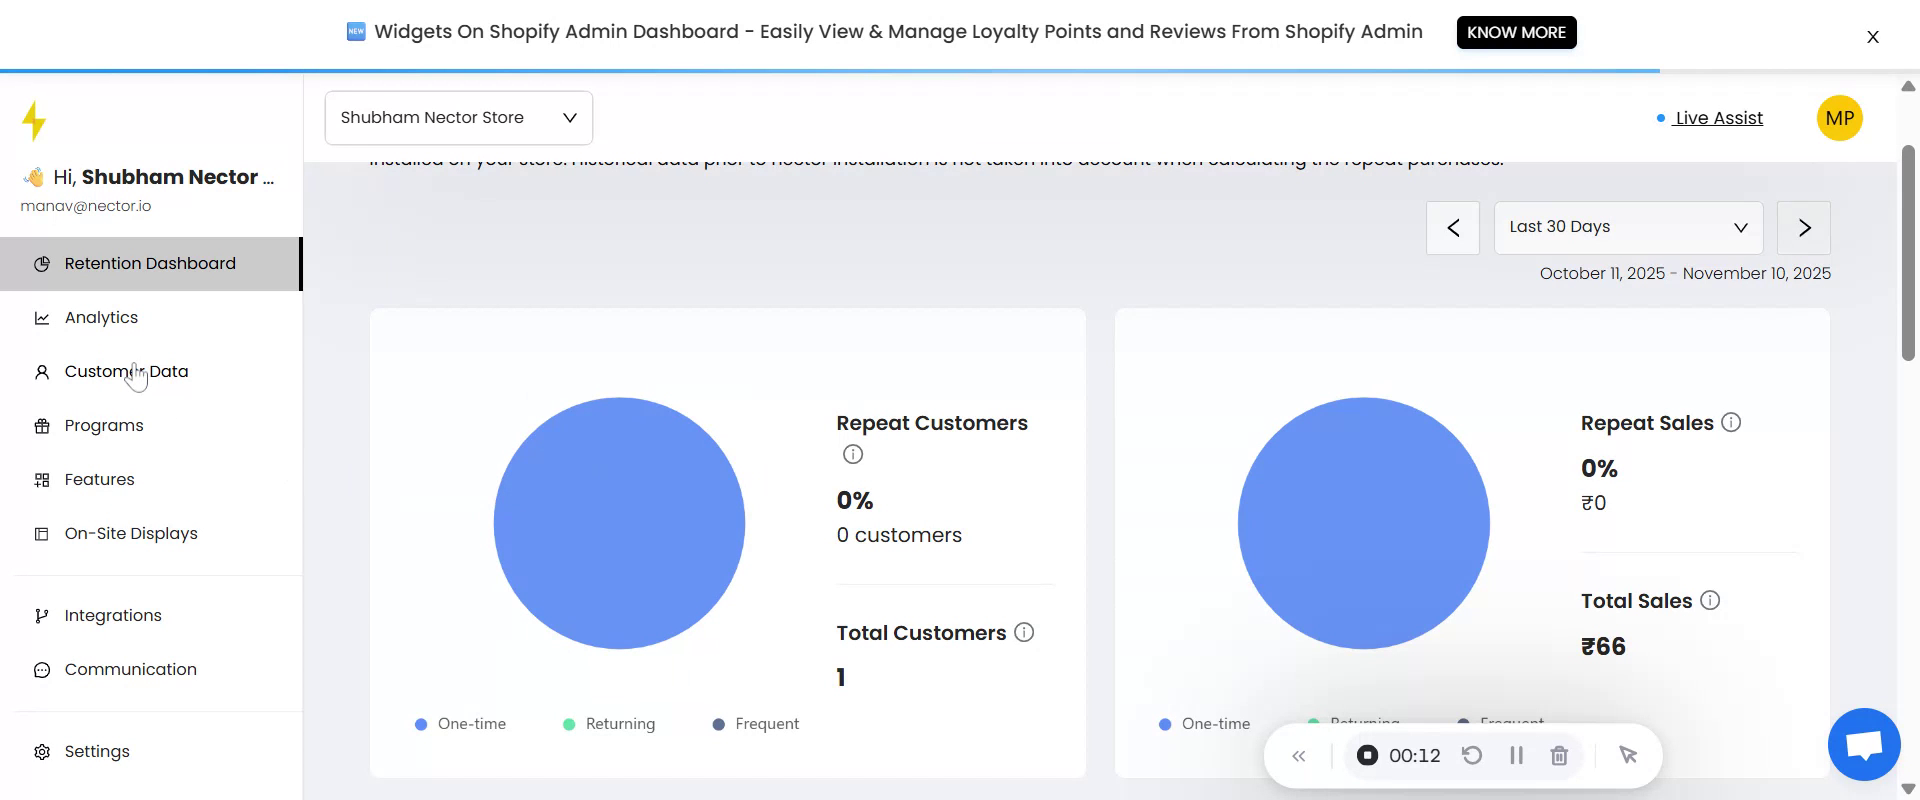Toggle the One-time legend in customers chart
Image resolution: width=1920 pixels, height=800 pixels.
click(461, 724)
